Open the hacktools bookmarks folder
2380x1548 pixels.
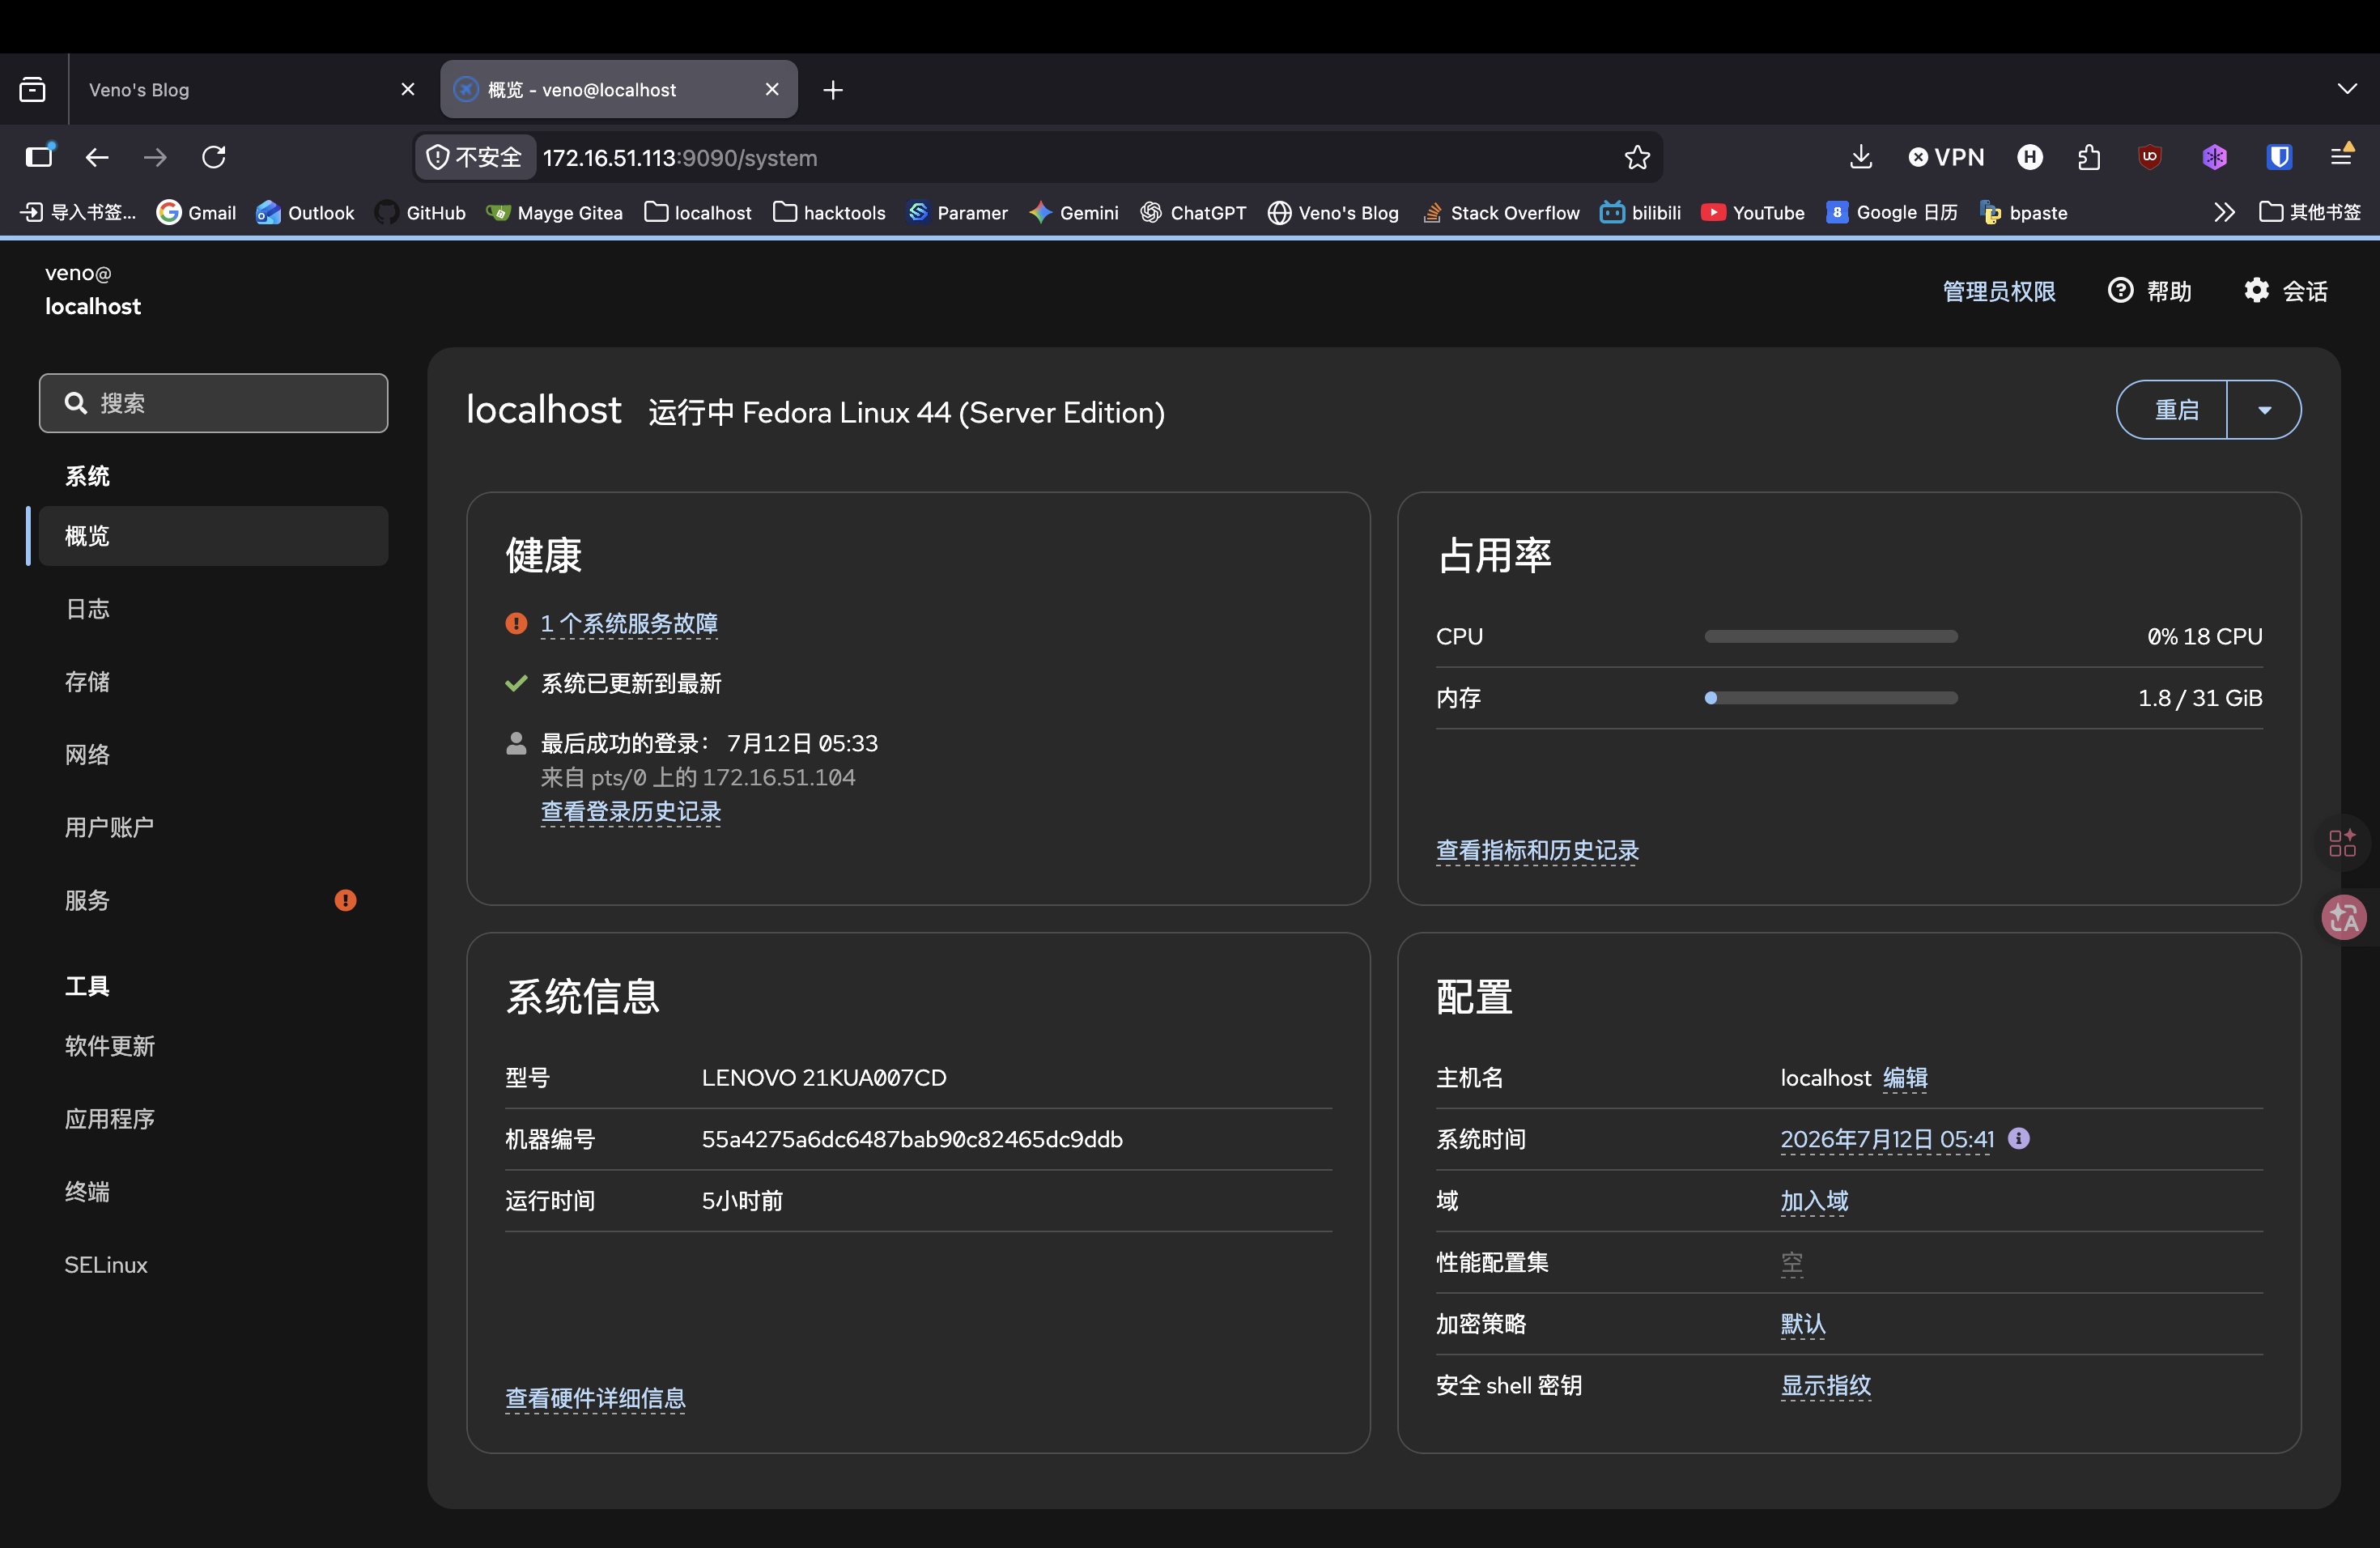pyautogui.click(x=829, y=212)
